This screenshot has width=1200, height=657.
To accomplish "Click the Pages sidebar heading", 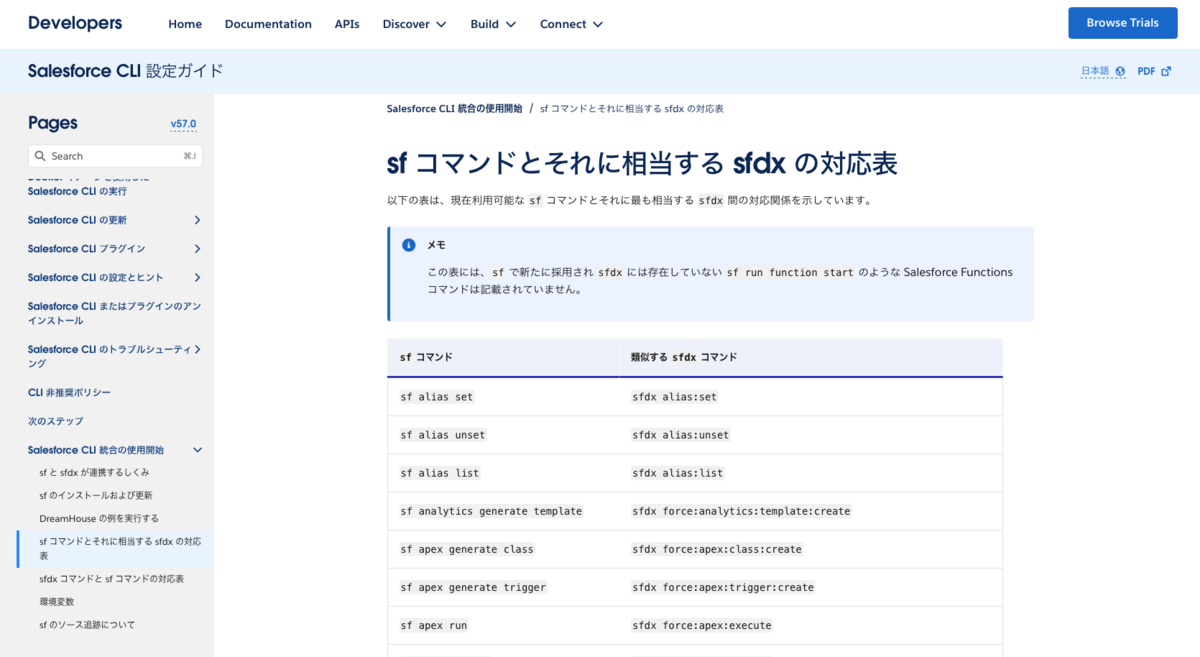I will tap(53, 123).
